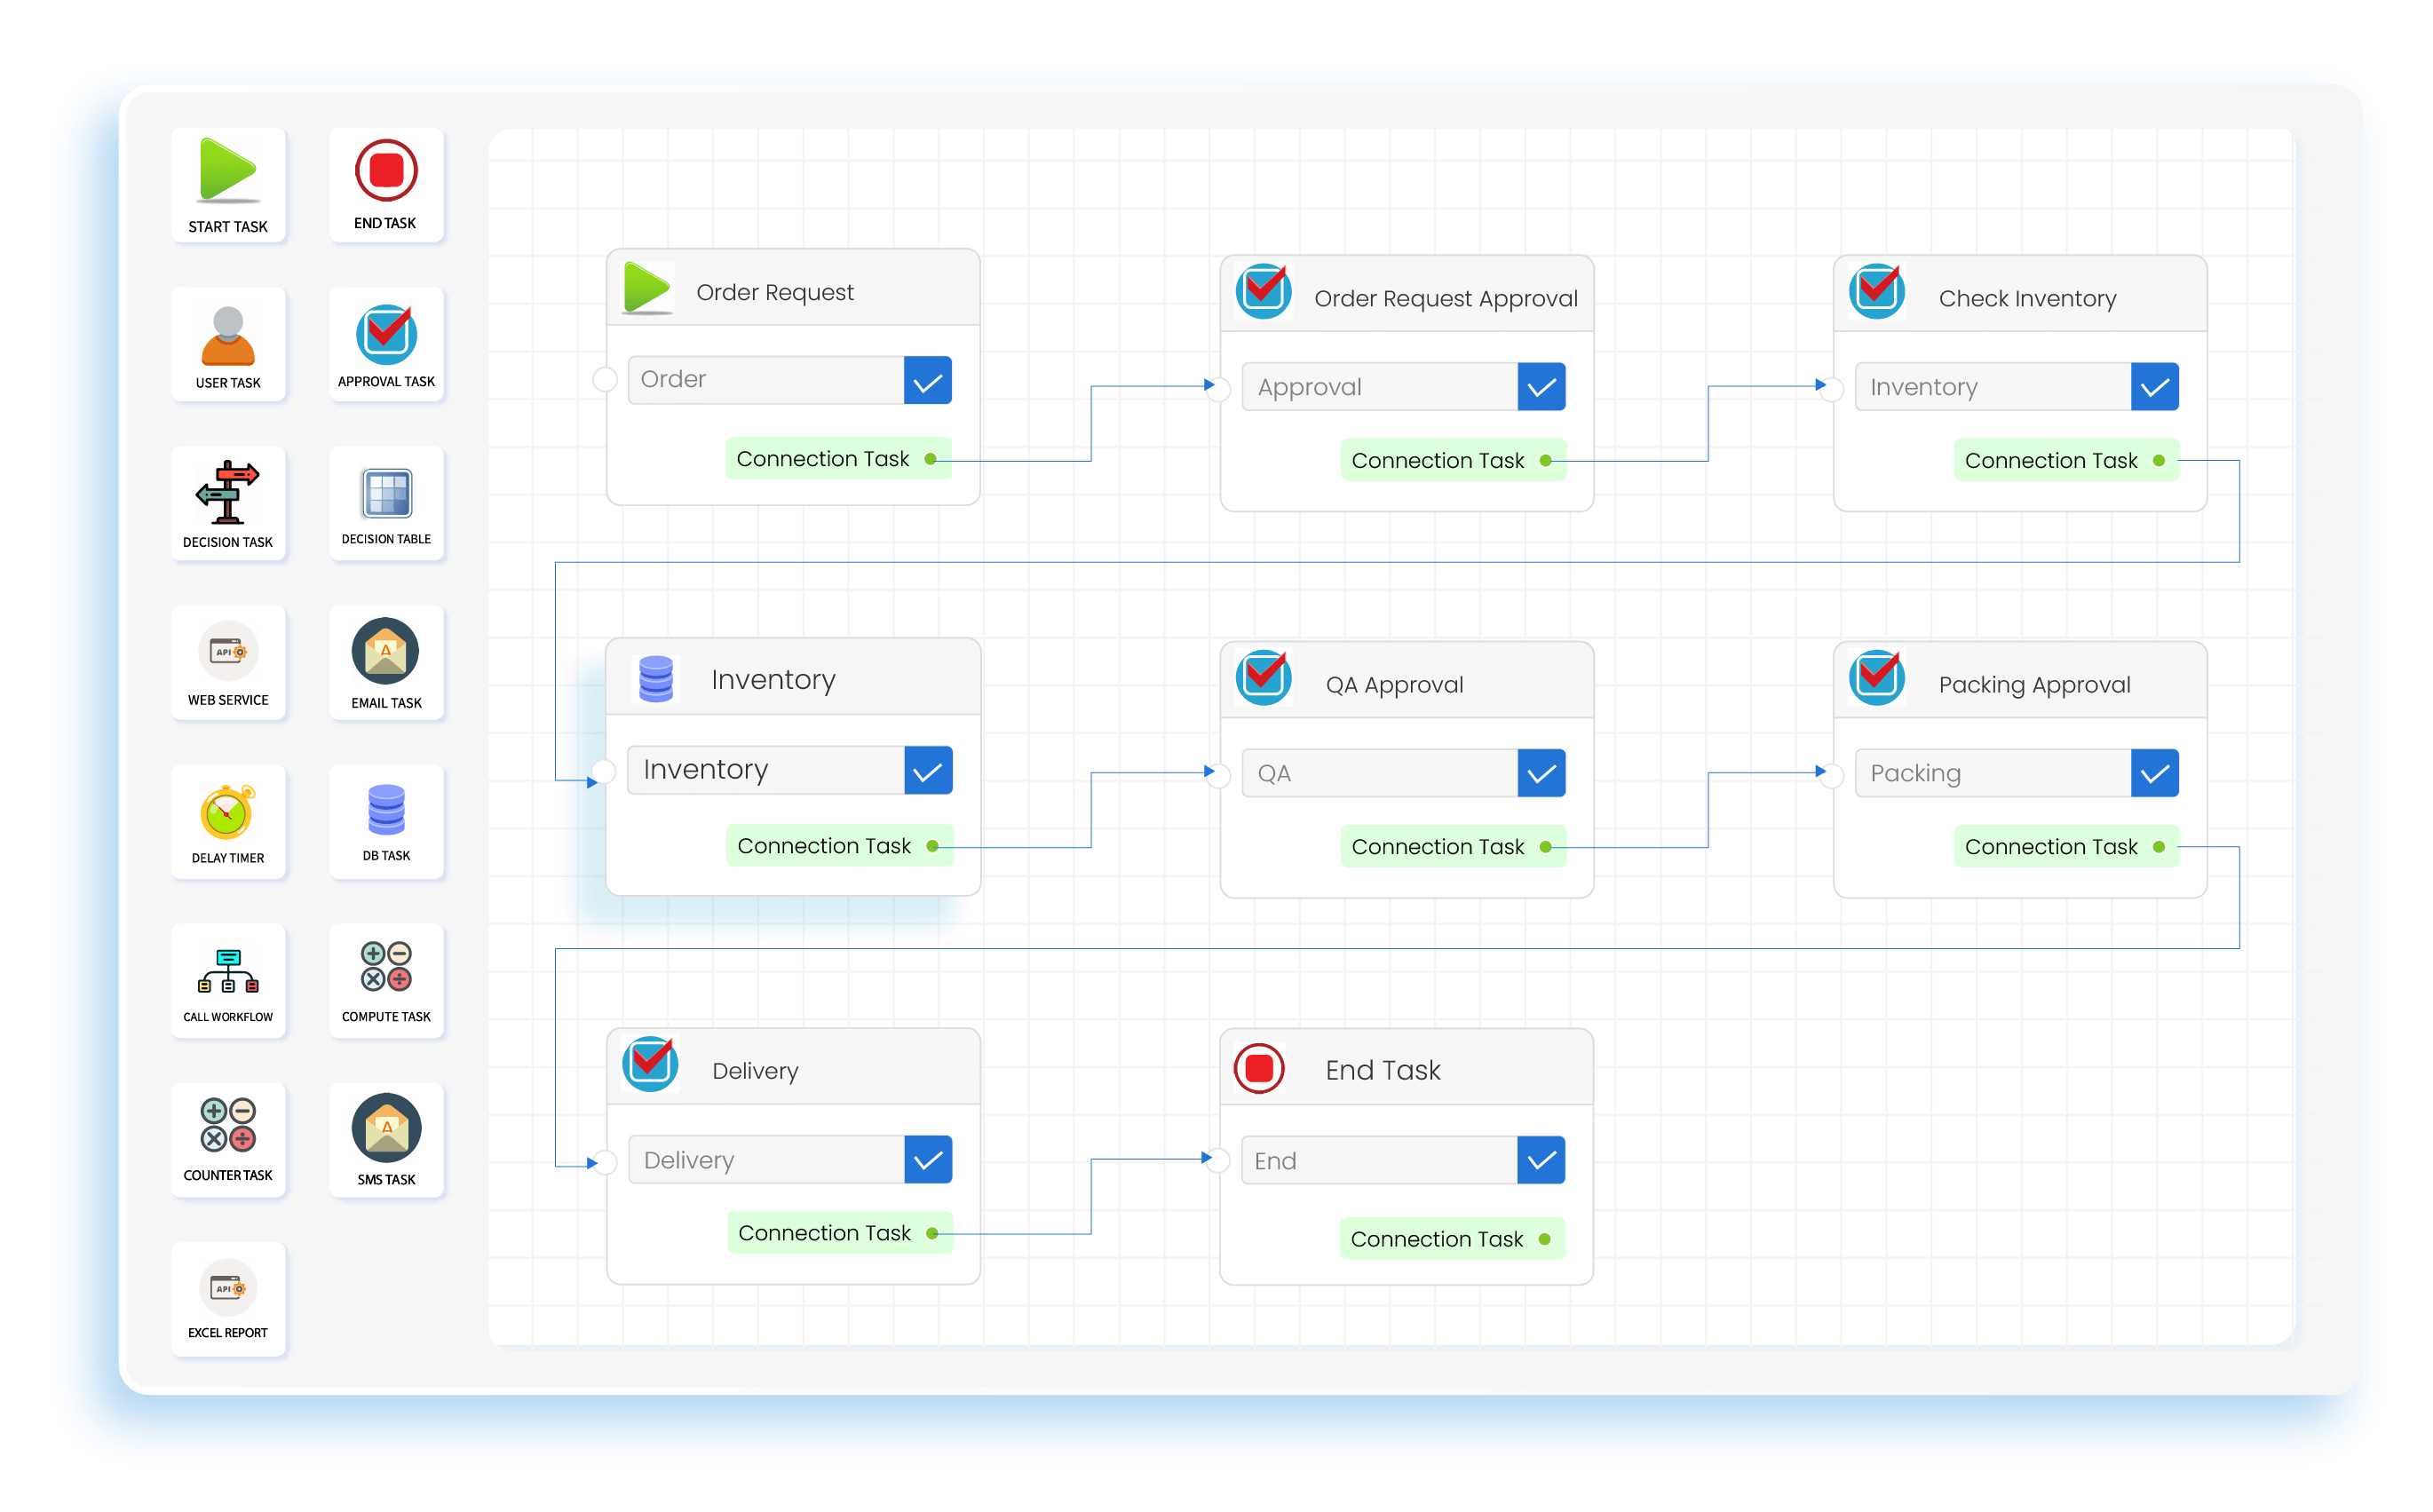Click the Connection Task button in End Task node
2433x1512 pixels.
[1452, 1238]
